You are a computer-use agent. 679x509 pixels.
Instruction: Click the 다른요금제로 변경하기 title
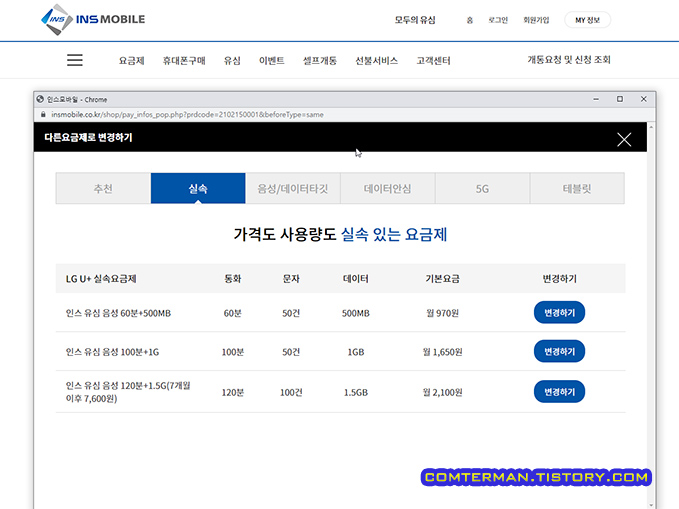88,137
